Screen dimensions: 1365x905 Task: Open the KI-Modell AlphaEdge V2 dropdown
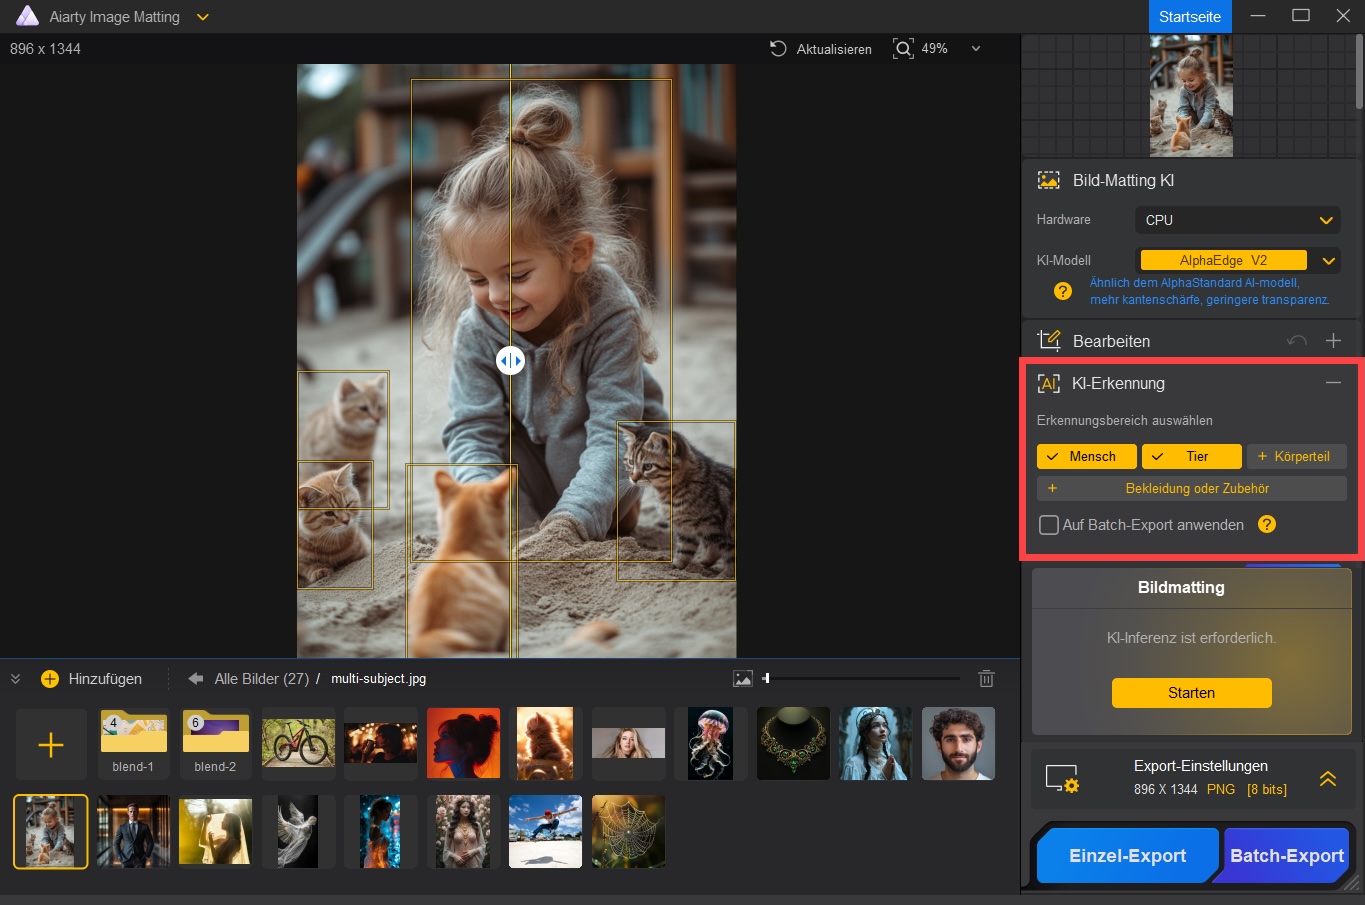pyautogui.click(x=1328, y=261)
